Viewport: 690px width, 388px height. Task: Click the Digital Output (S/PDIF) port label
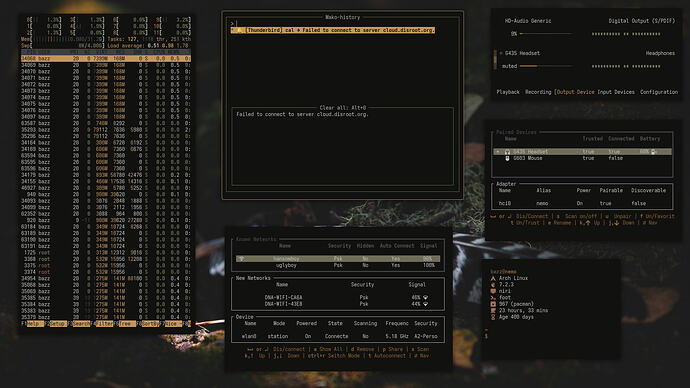[642, 21]
